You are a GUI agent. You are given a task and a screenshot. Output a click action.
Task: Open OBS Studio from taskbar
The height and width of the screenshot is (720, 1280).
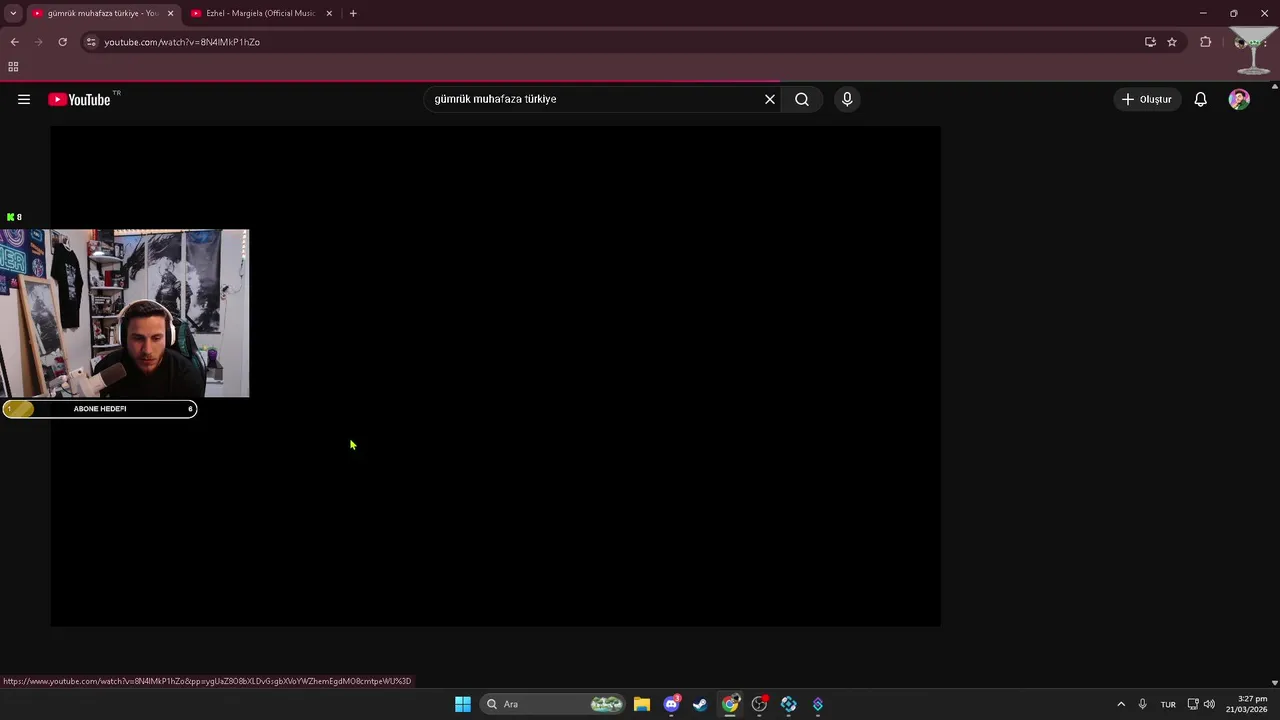click(760, 704)
